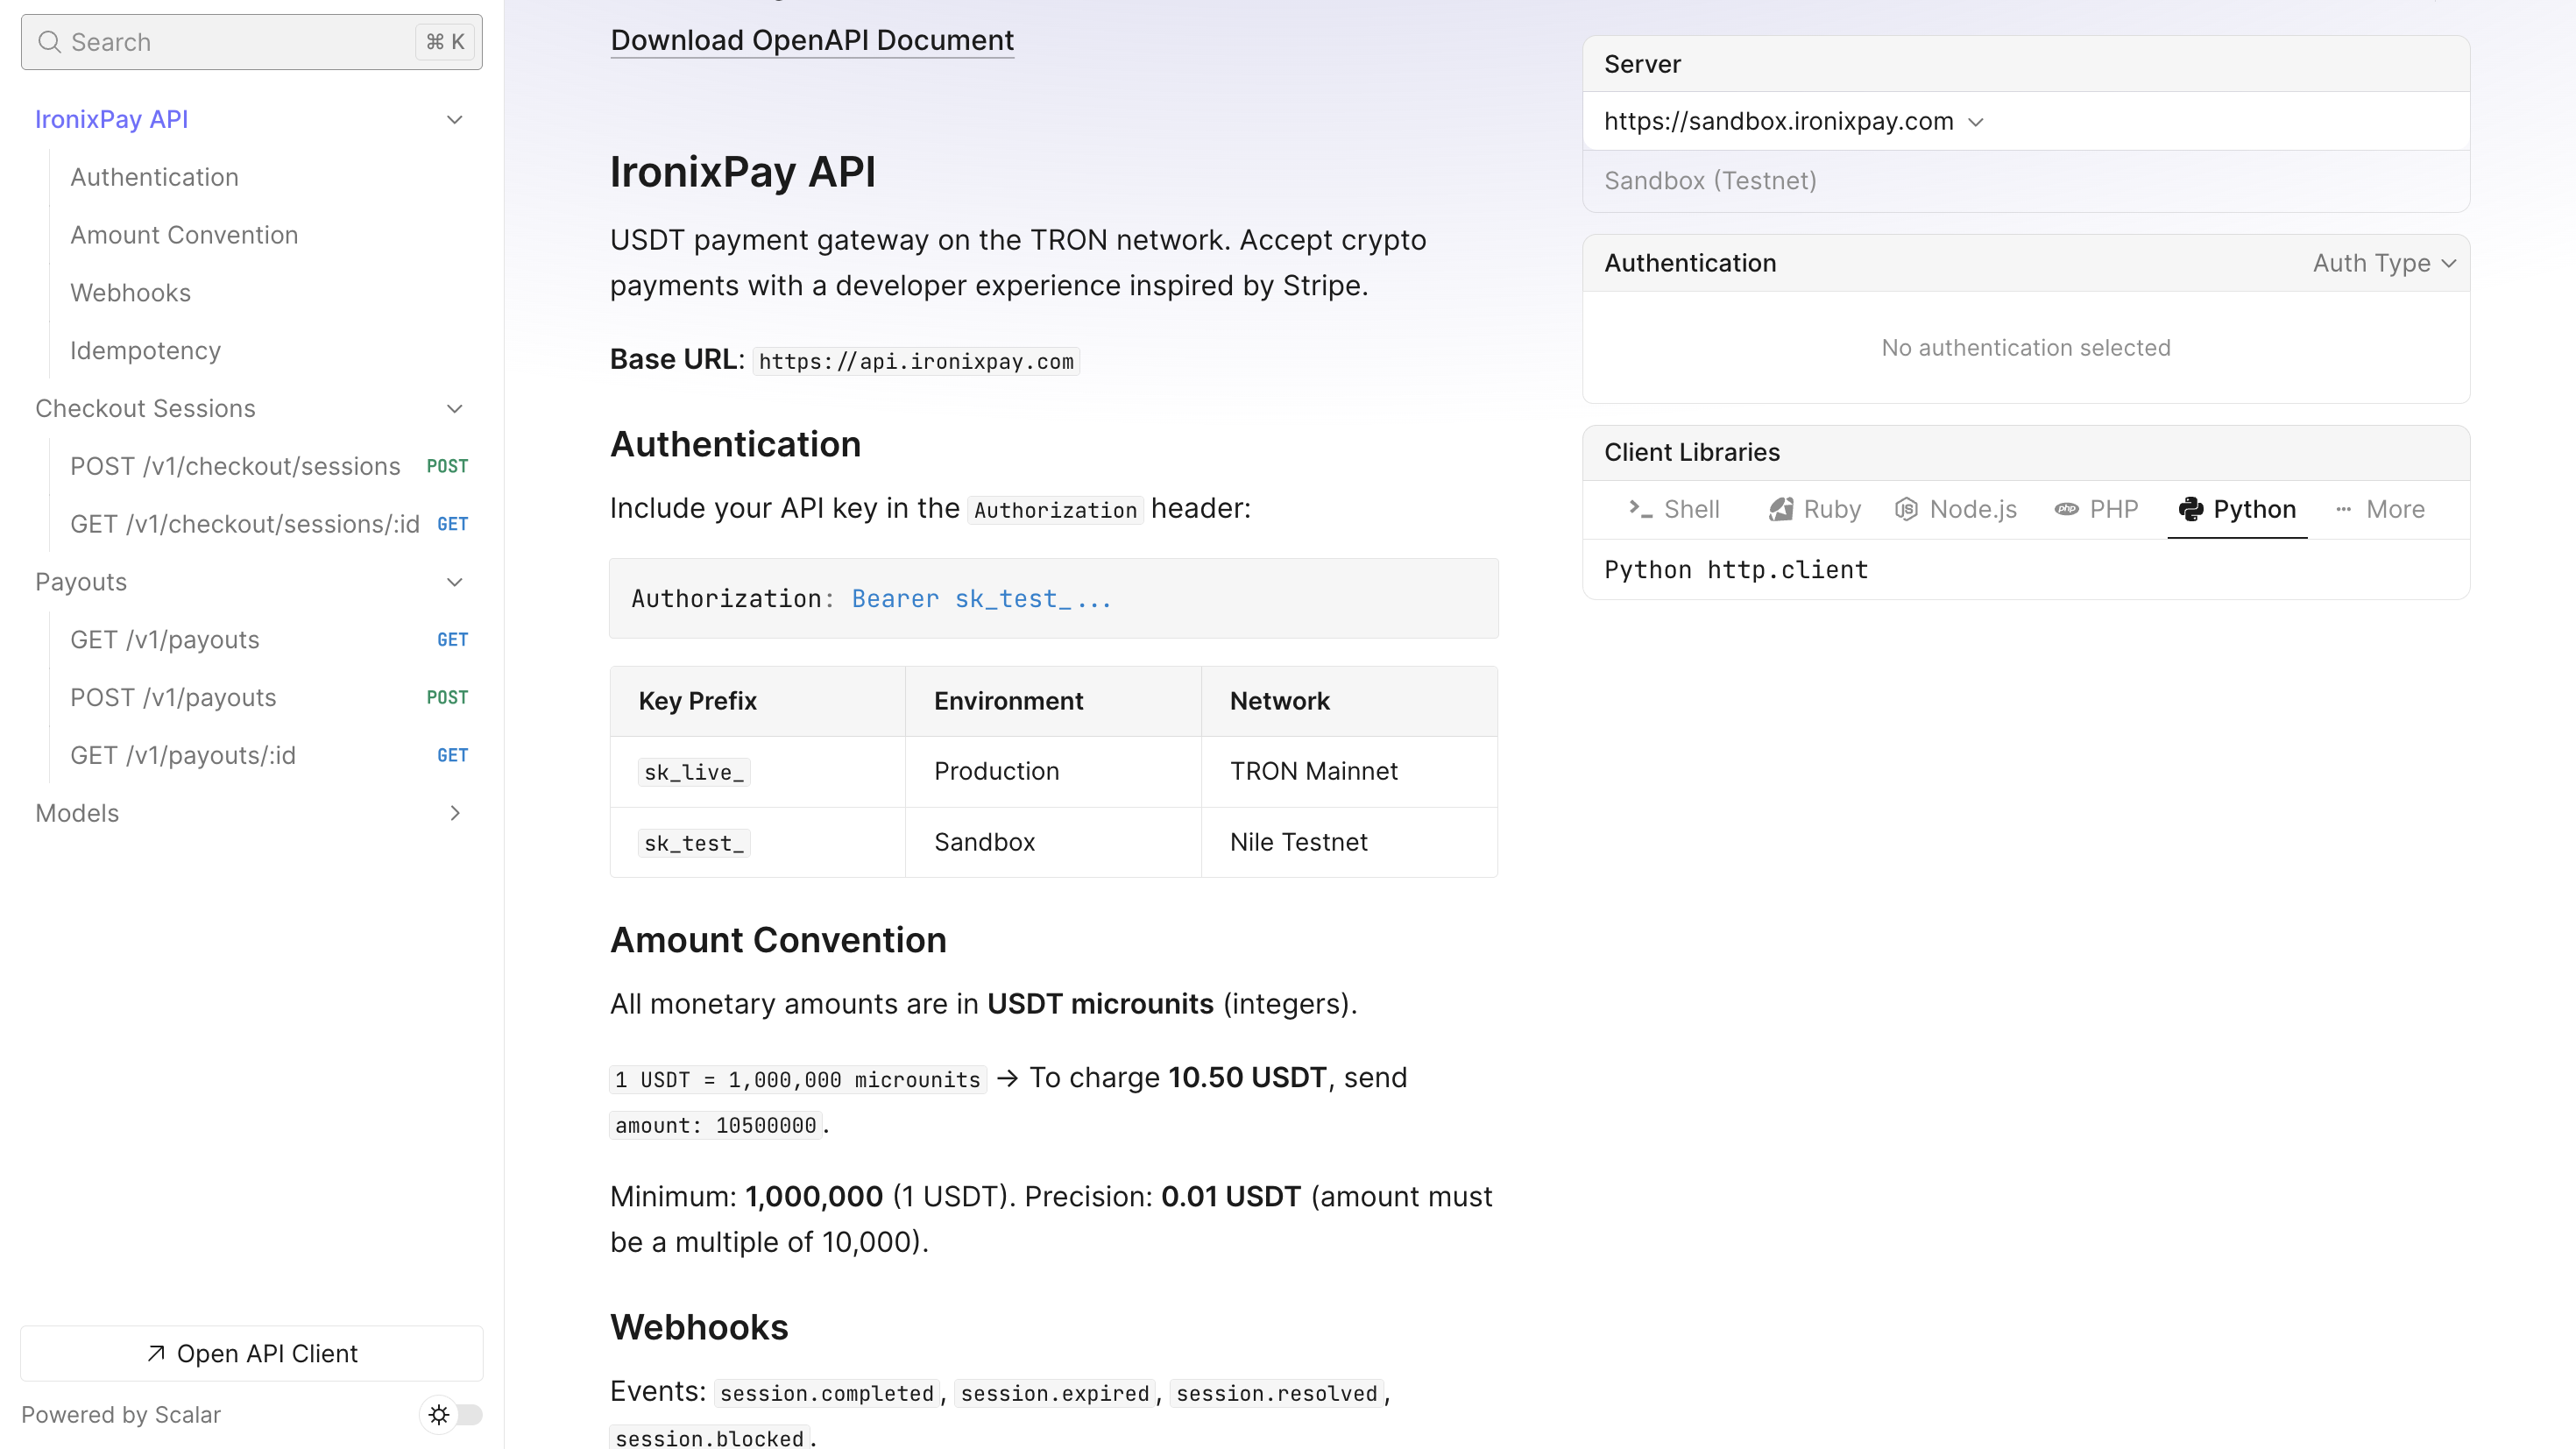
Task: Select GET /v1/payouts/:id endpoint
Action: [182, 755]
